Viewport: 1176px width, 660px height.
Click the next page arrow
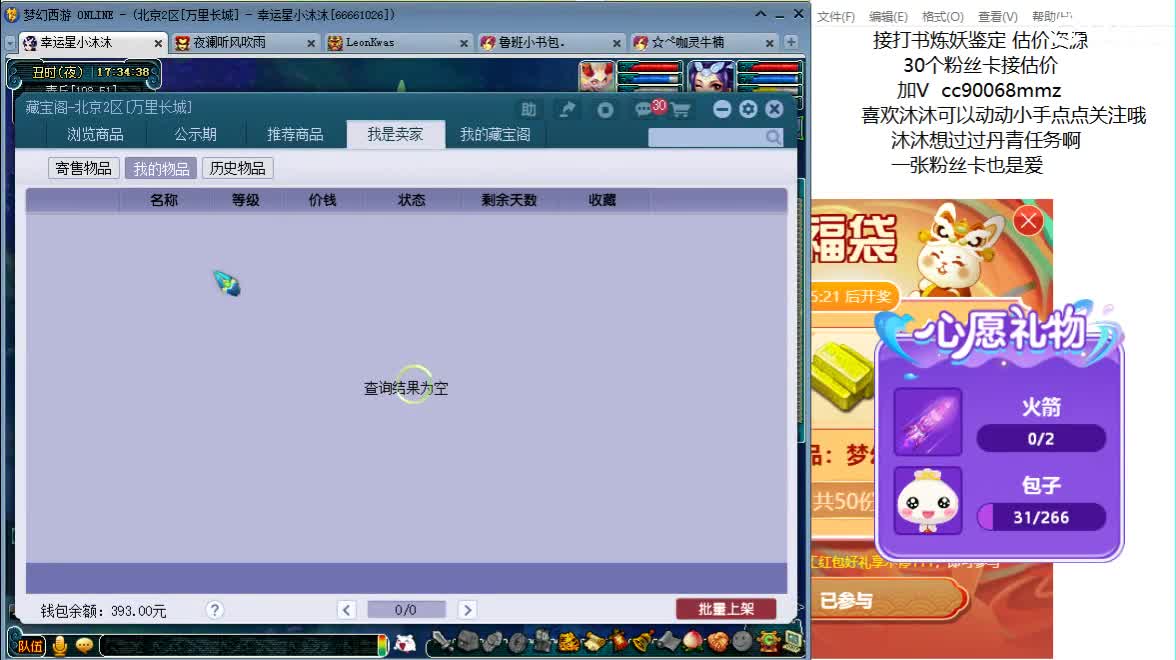click(x=466, y=609)
